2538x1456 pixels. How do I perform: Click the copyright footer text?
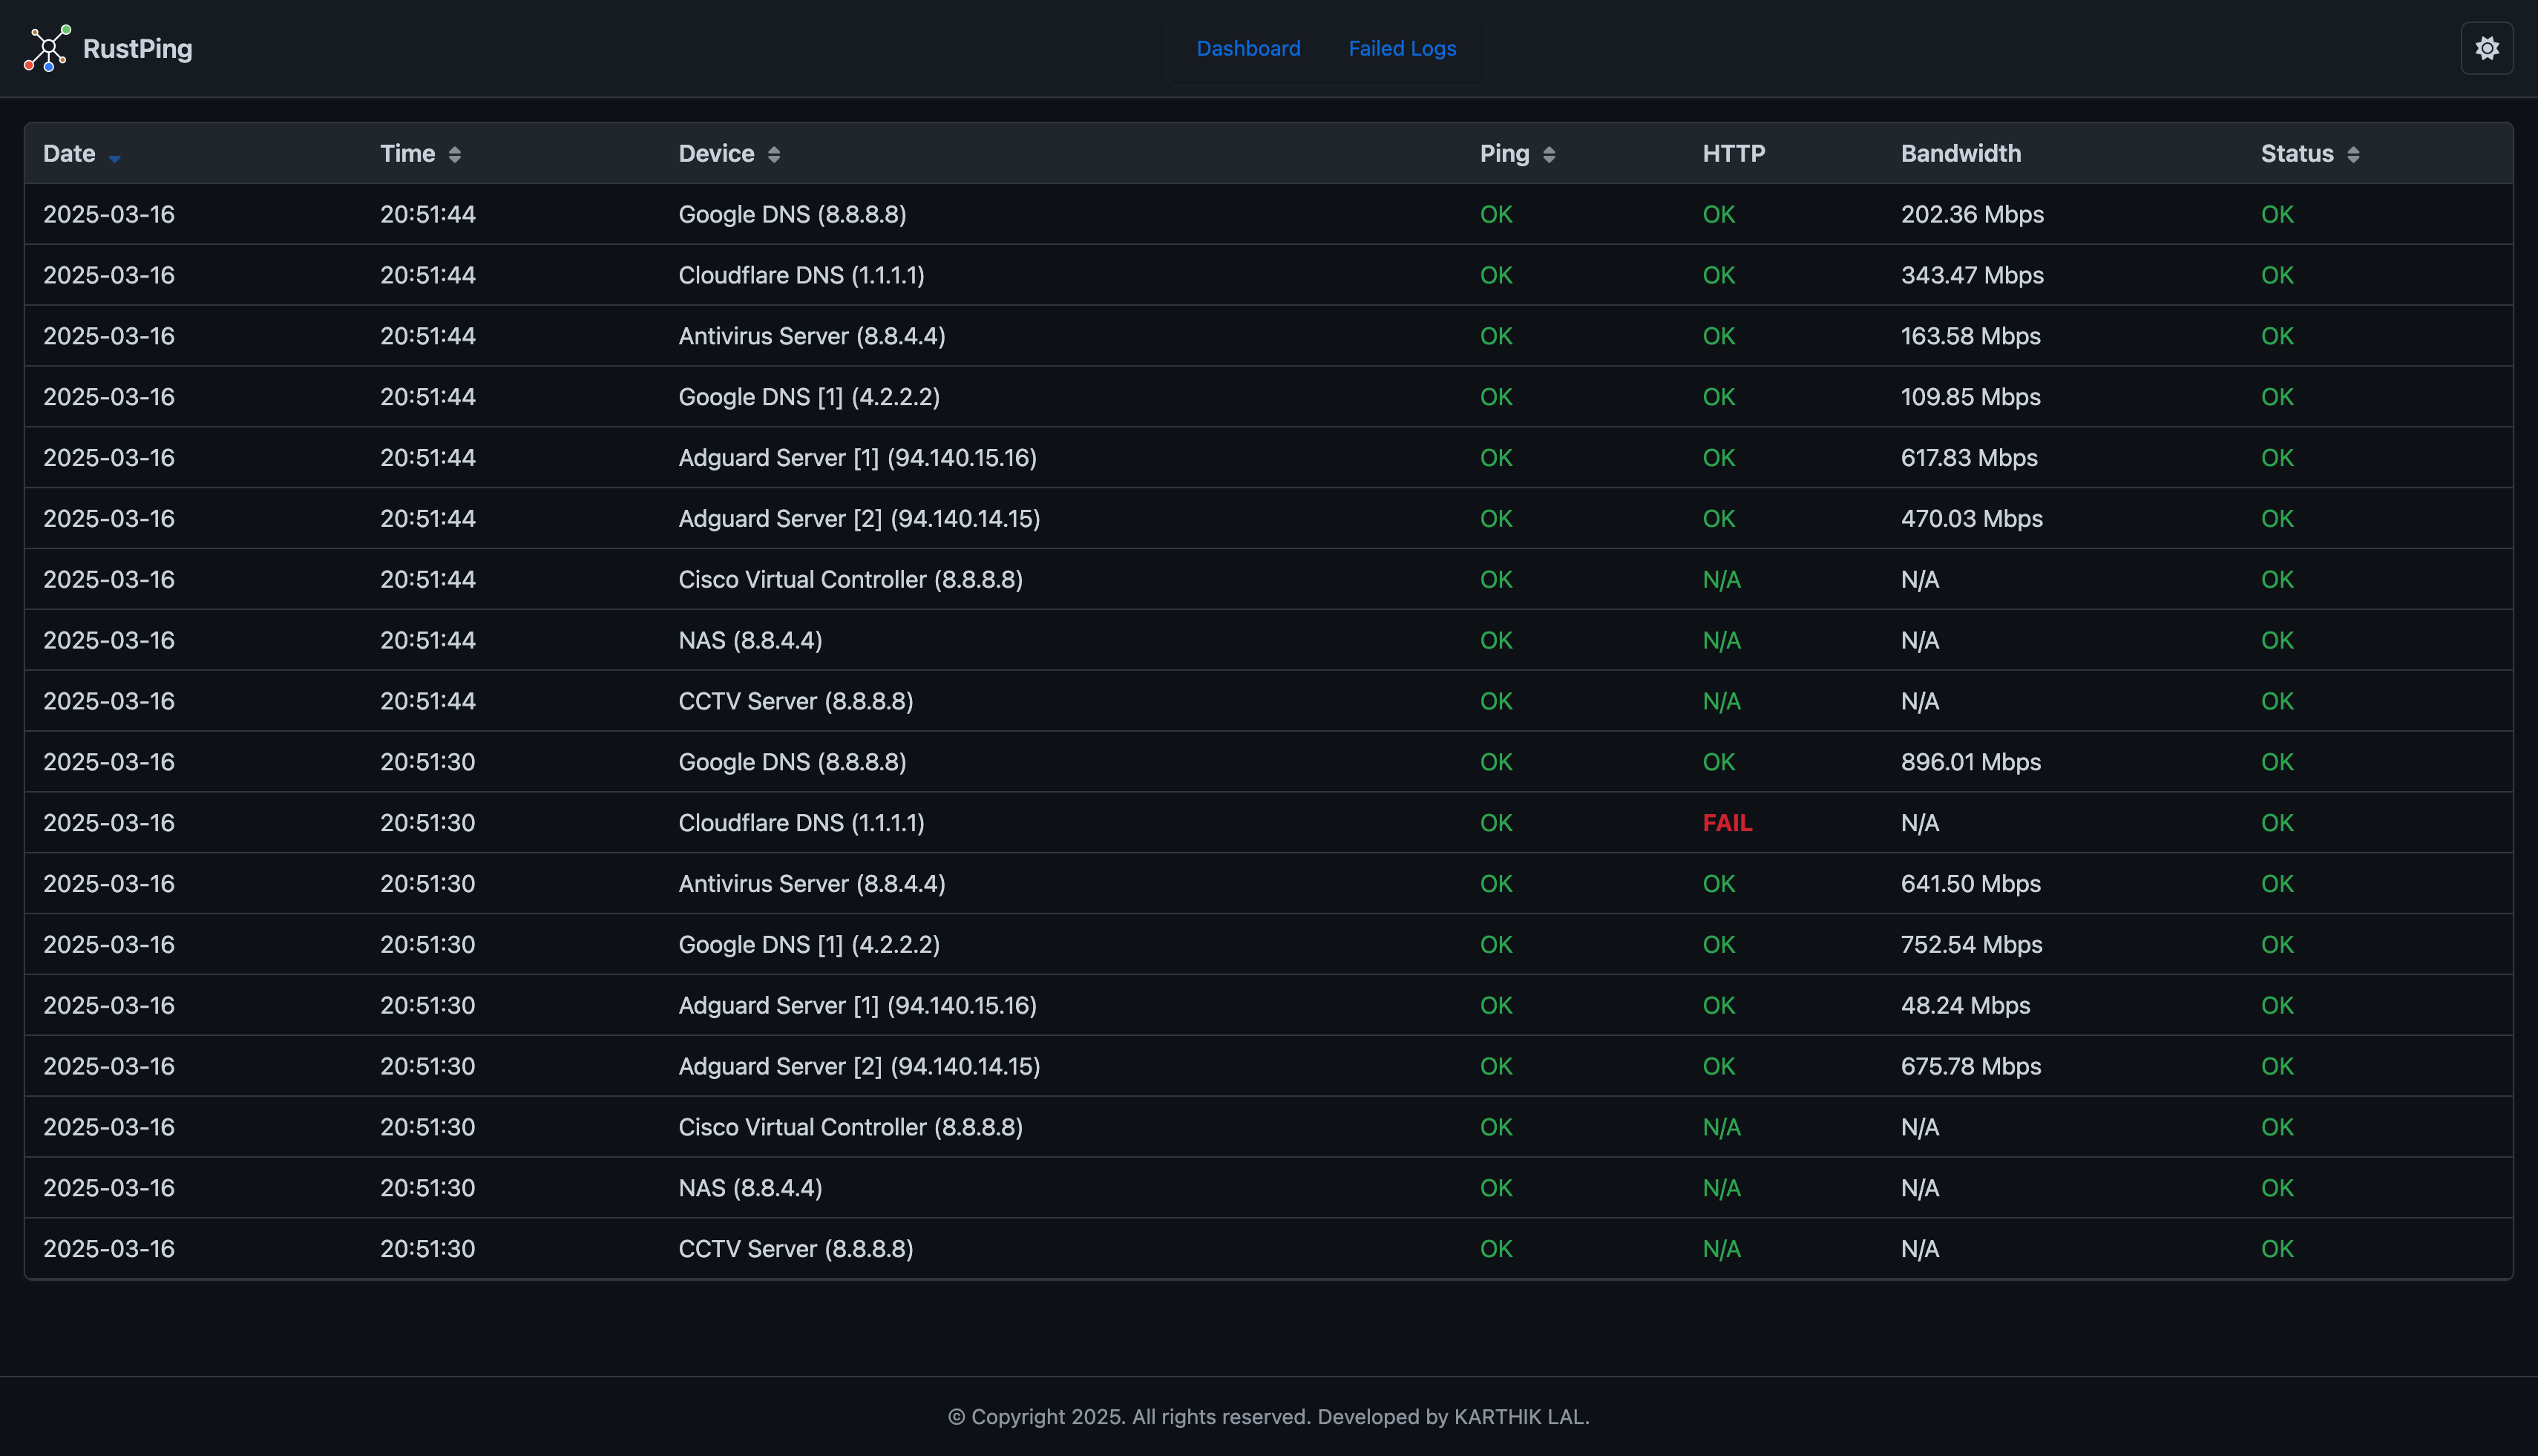point(1268,1416)
